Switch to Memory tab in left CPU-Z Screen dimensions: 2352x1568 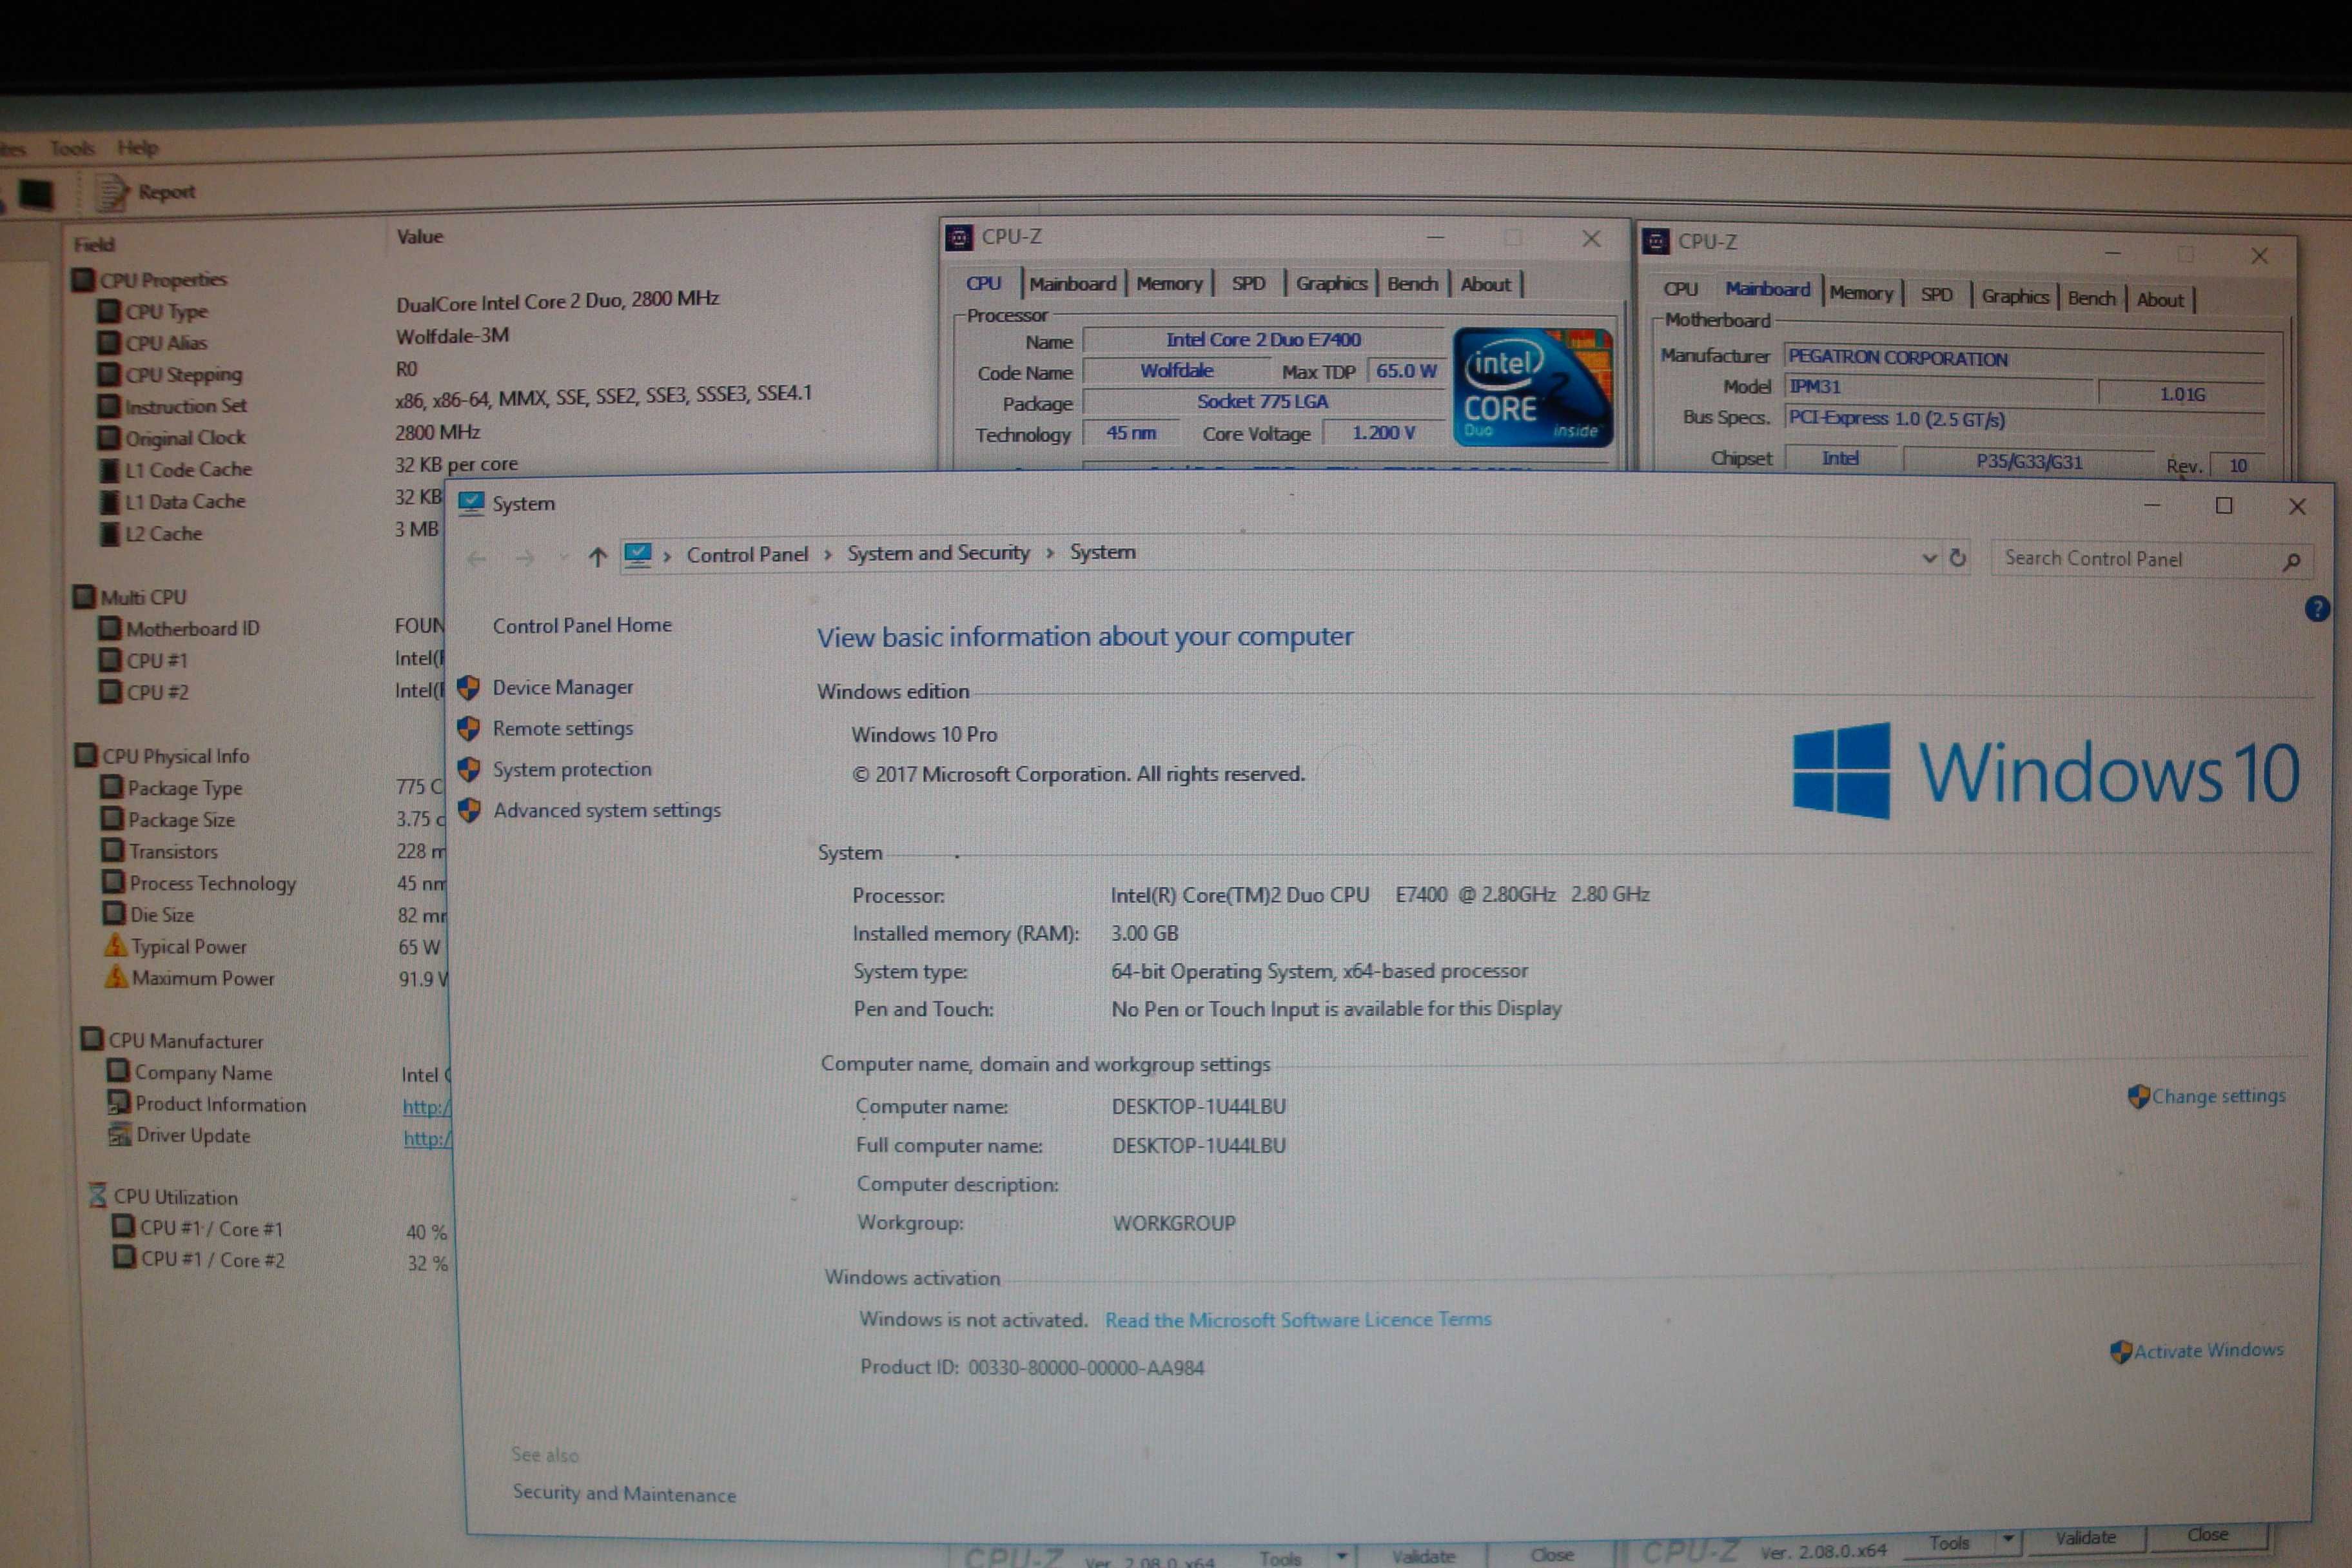coord(1169,284)
